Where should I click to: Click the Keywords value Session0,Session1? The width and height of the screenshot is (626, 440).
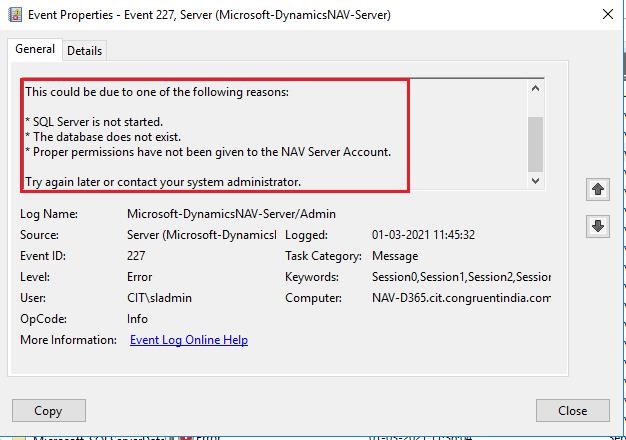coord(461,277)
